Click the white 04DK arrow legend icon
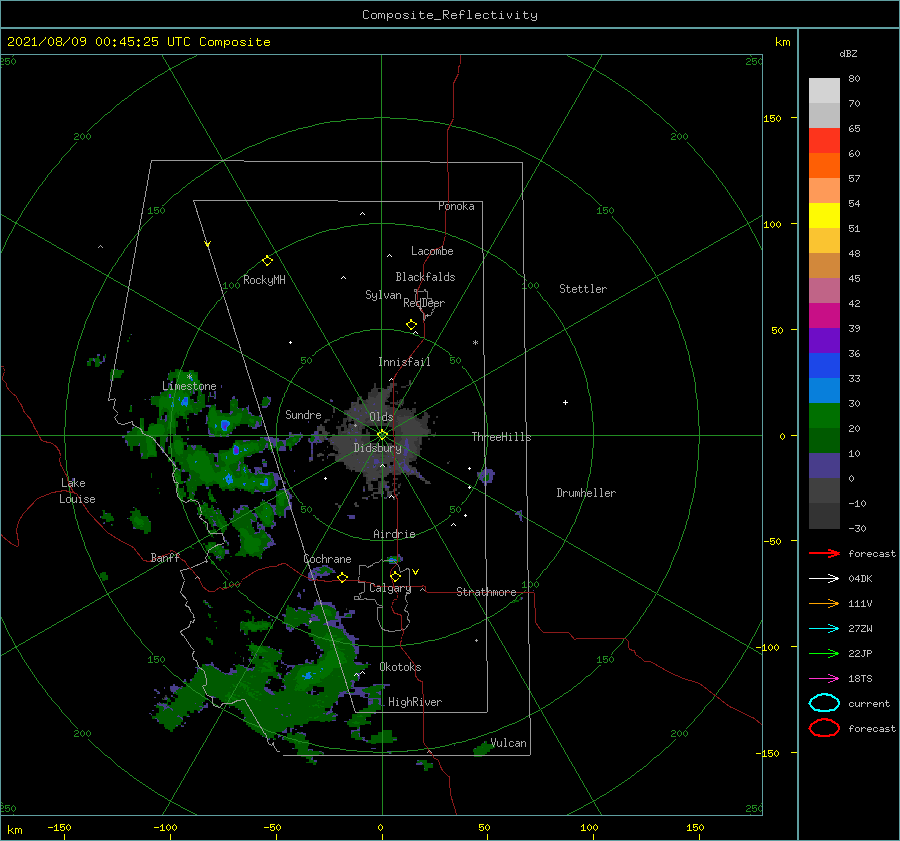Image resolution: width=900 pixels, height=841 pixels. point(824,579)
